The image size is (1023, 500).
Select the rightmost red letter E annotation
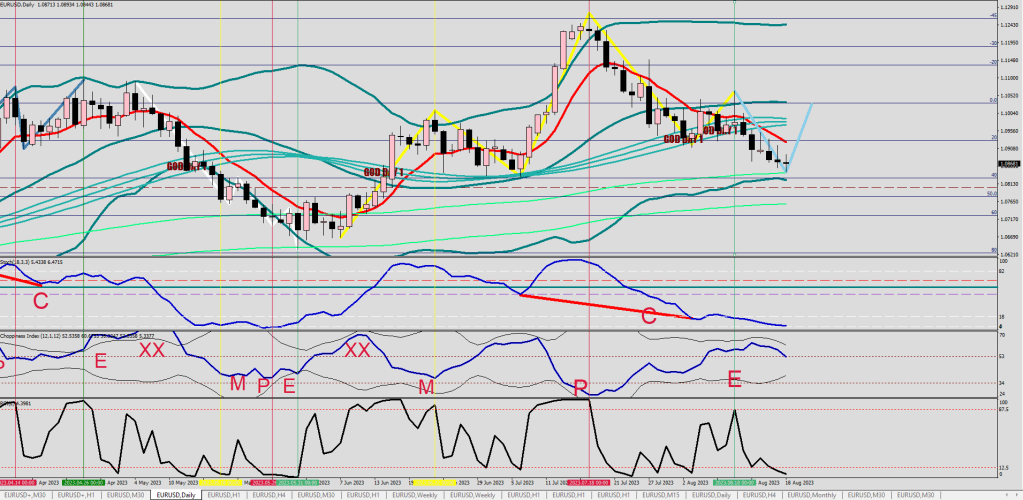coord(734,378)
